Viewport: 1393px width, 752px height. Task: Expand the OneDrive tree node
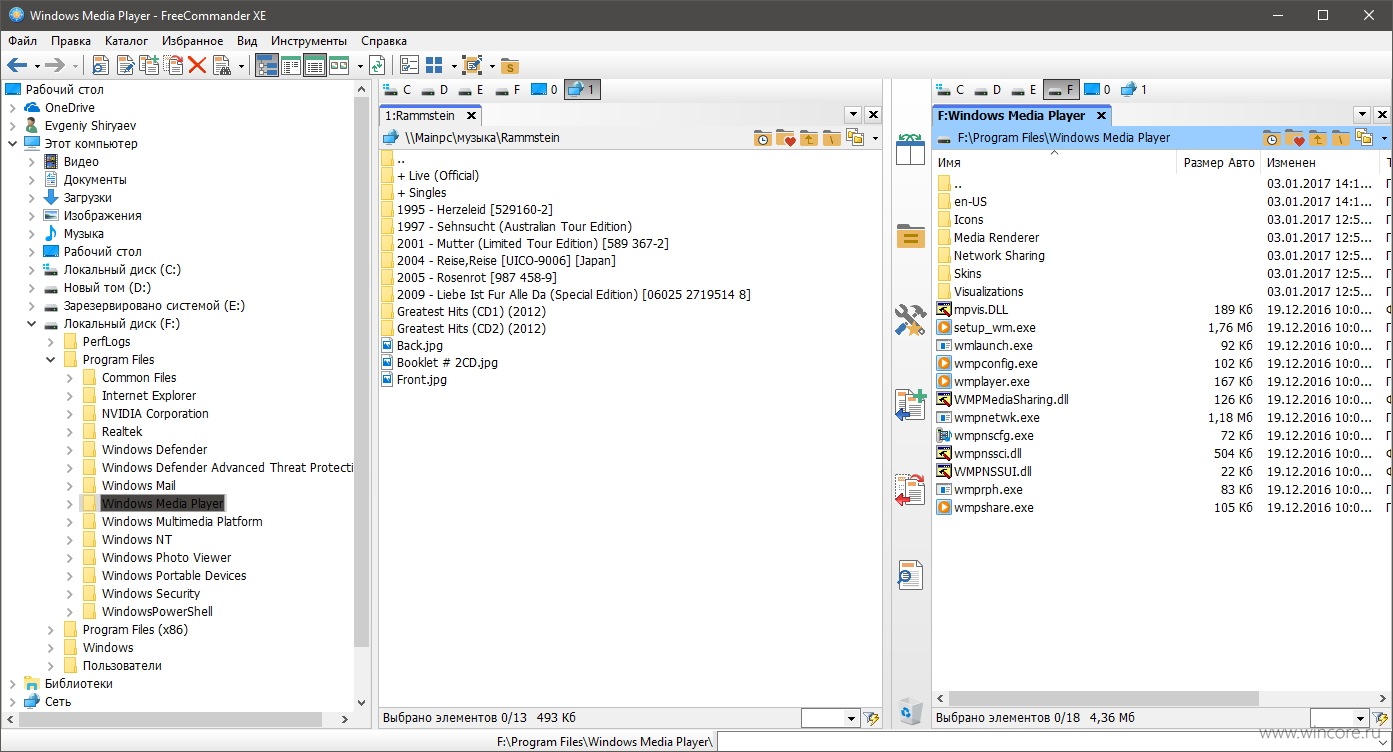click(12, 108)
